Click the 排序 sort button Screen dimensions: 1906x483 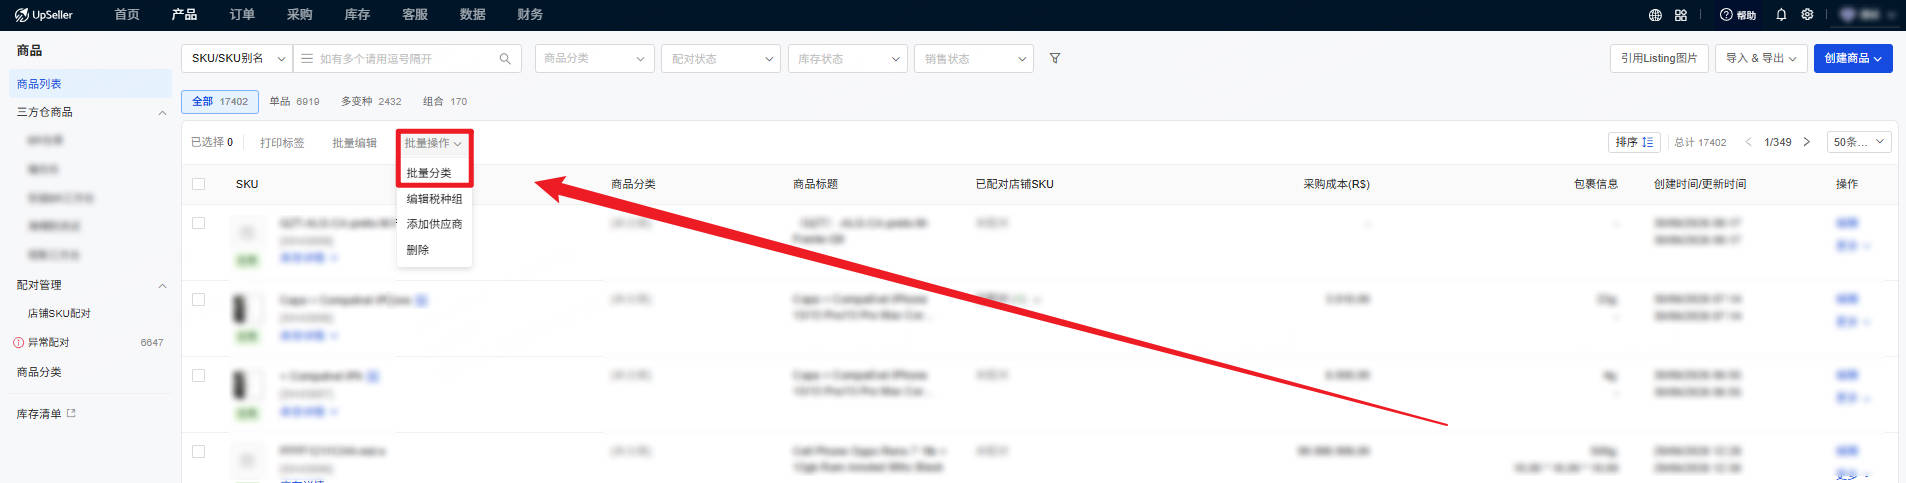tap(1635, 142)
